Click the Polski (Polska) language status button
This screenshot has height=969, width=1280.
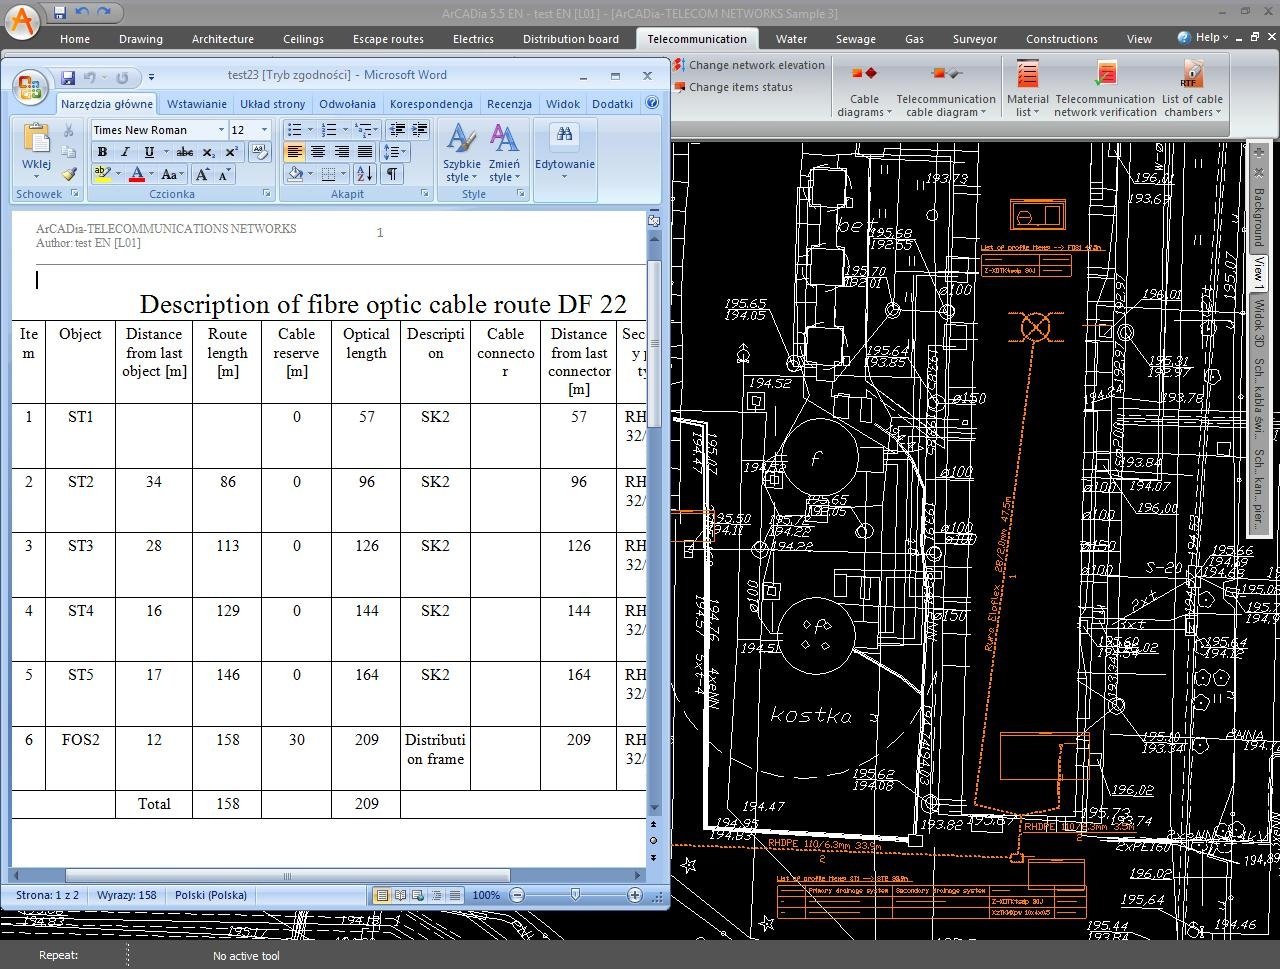(210, 895)
